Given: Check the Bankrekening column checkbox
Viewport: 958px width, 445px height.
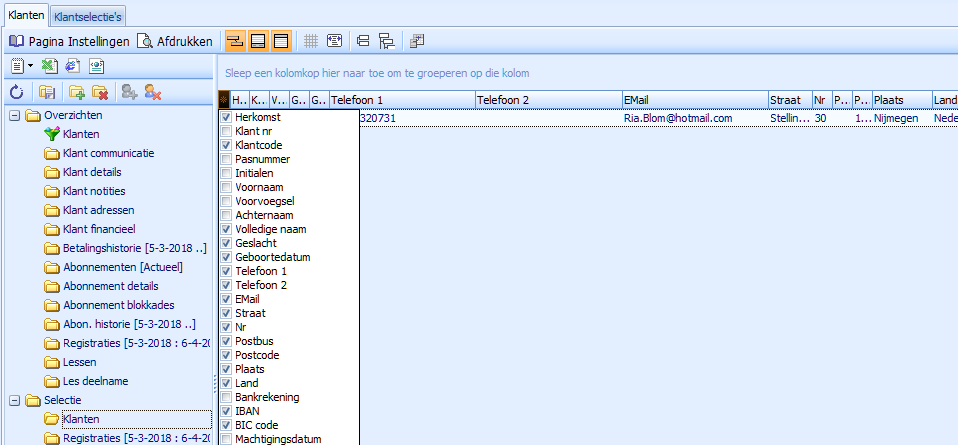Looking at the screenshot, I should pos(226,397).
